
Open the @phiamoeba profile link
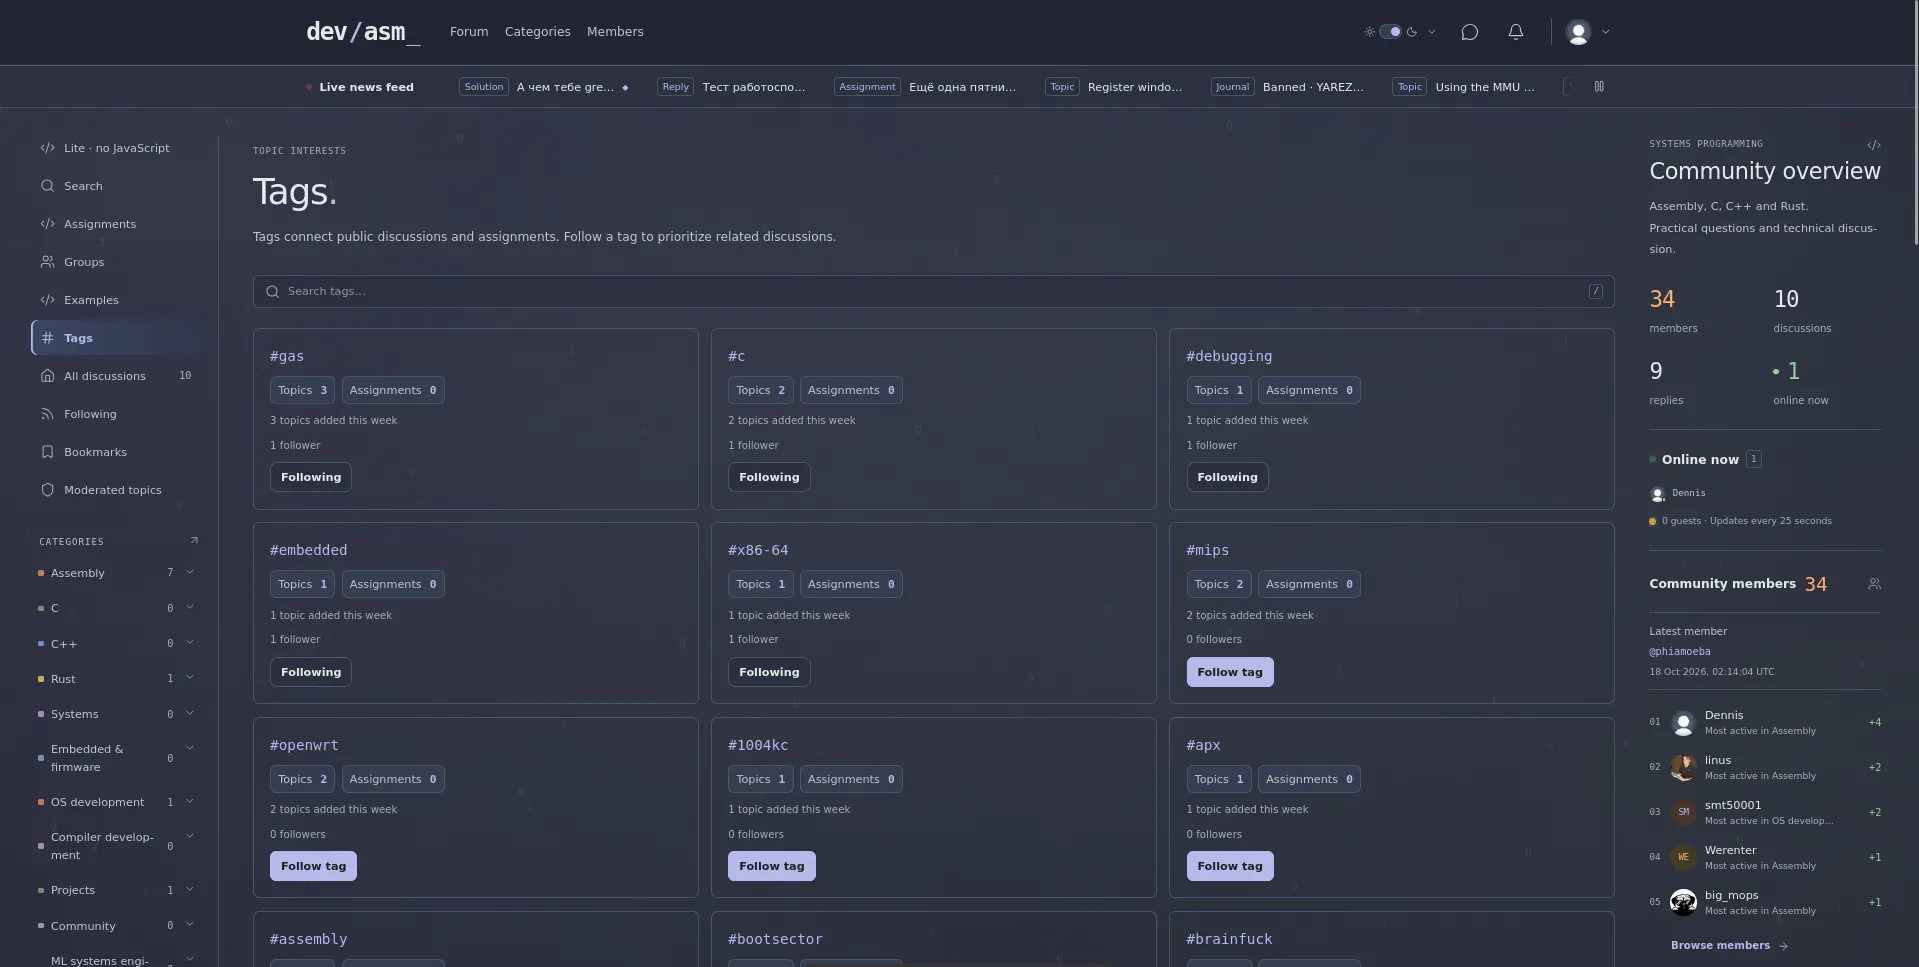[x=1680, y=652]
